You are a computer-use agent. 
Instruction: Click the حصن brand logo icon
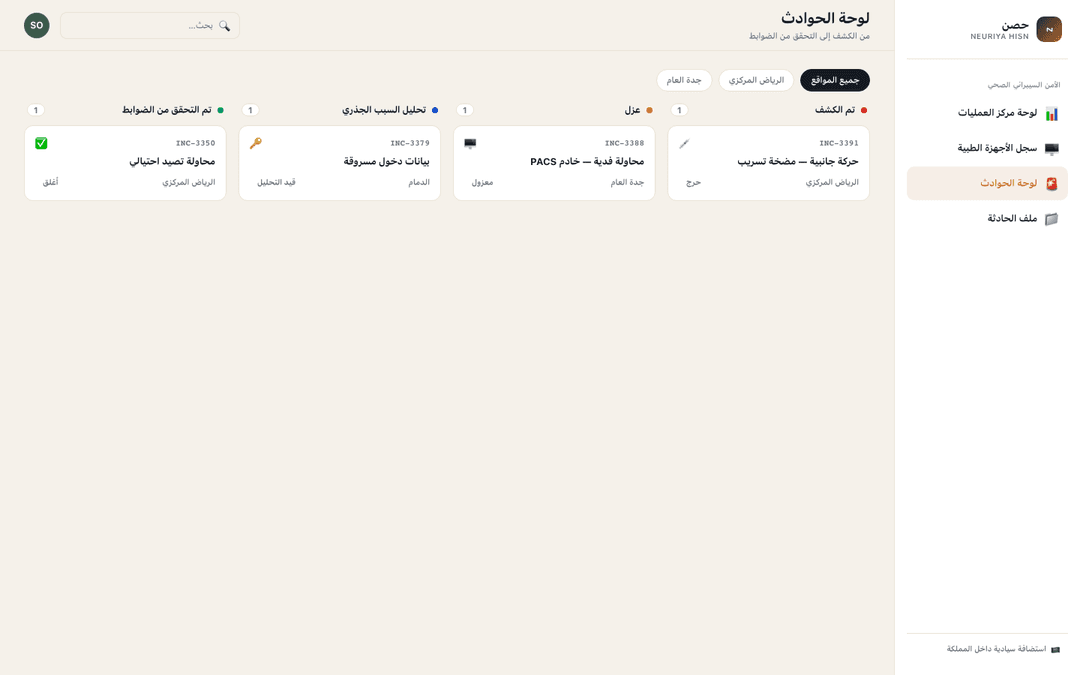click(x=1048, y=29)
